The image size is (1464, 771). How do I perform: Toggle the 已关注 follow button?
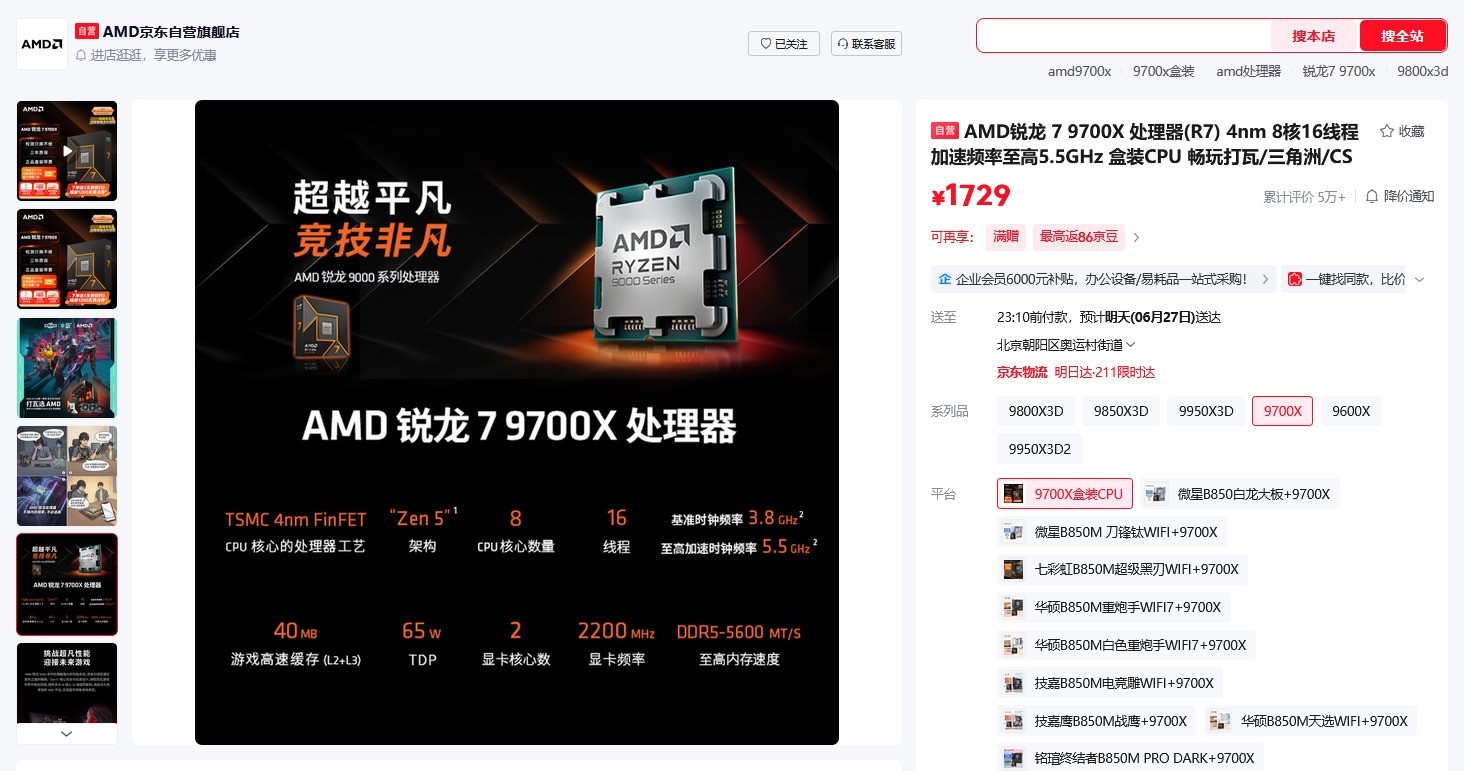click(784, 44)
